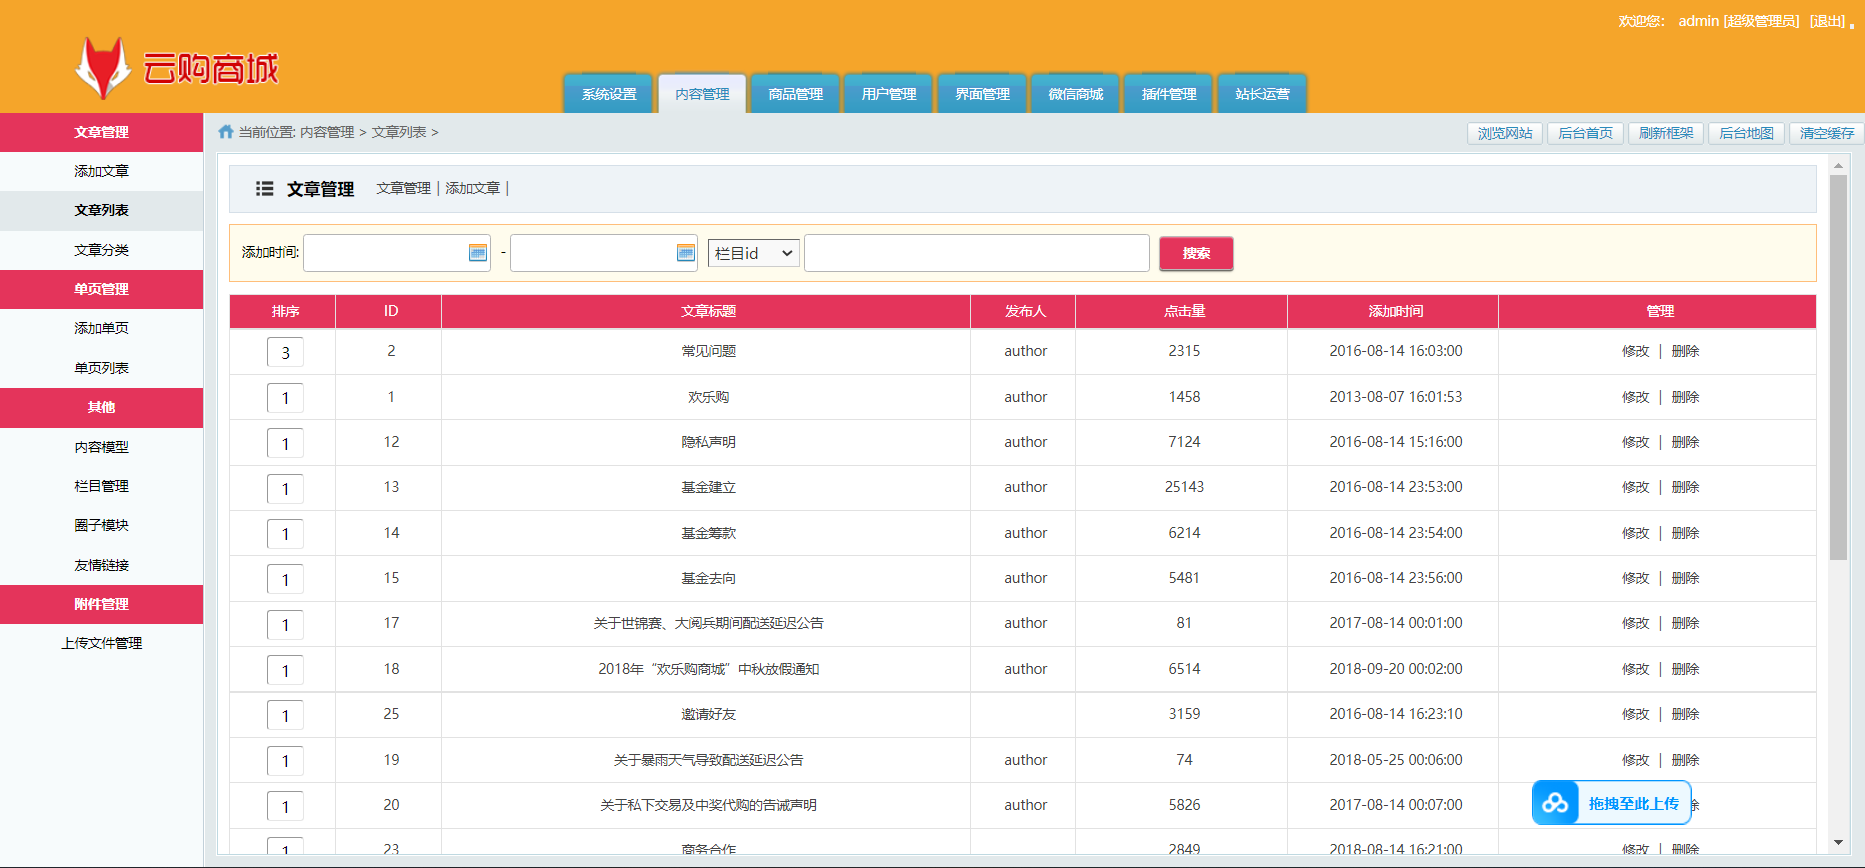Select 单页列表 in the sidebar
The image size is (1865, 868).
tap(101, 368)
